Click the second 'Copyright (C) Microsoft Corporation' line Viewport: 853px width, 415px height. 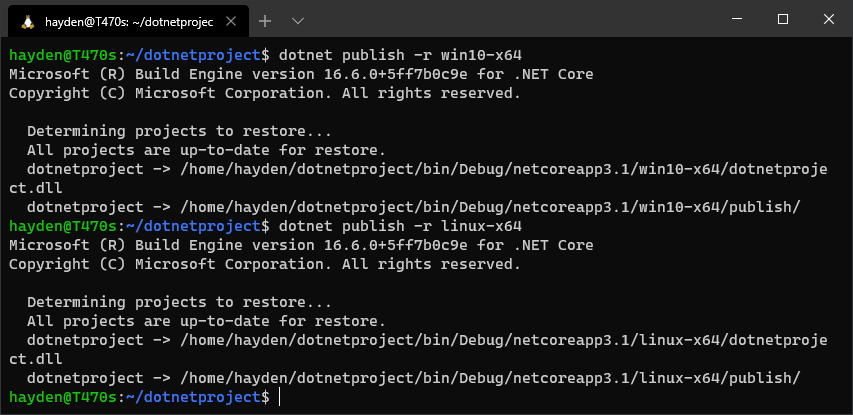point(265,264)
